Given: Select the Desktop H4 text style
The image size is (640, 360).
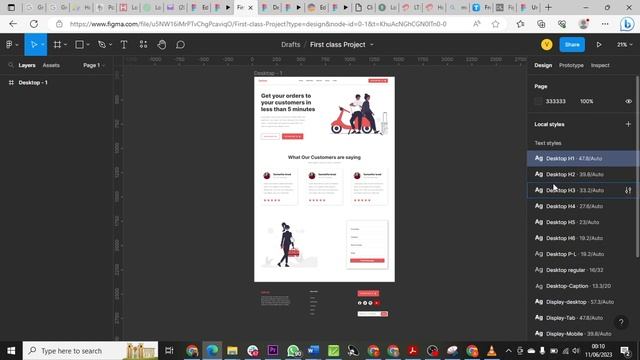Looking at the screenshot, I should point(582,206).
